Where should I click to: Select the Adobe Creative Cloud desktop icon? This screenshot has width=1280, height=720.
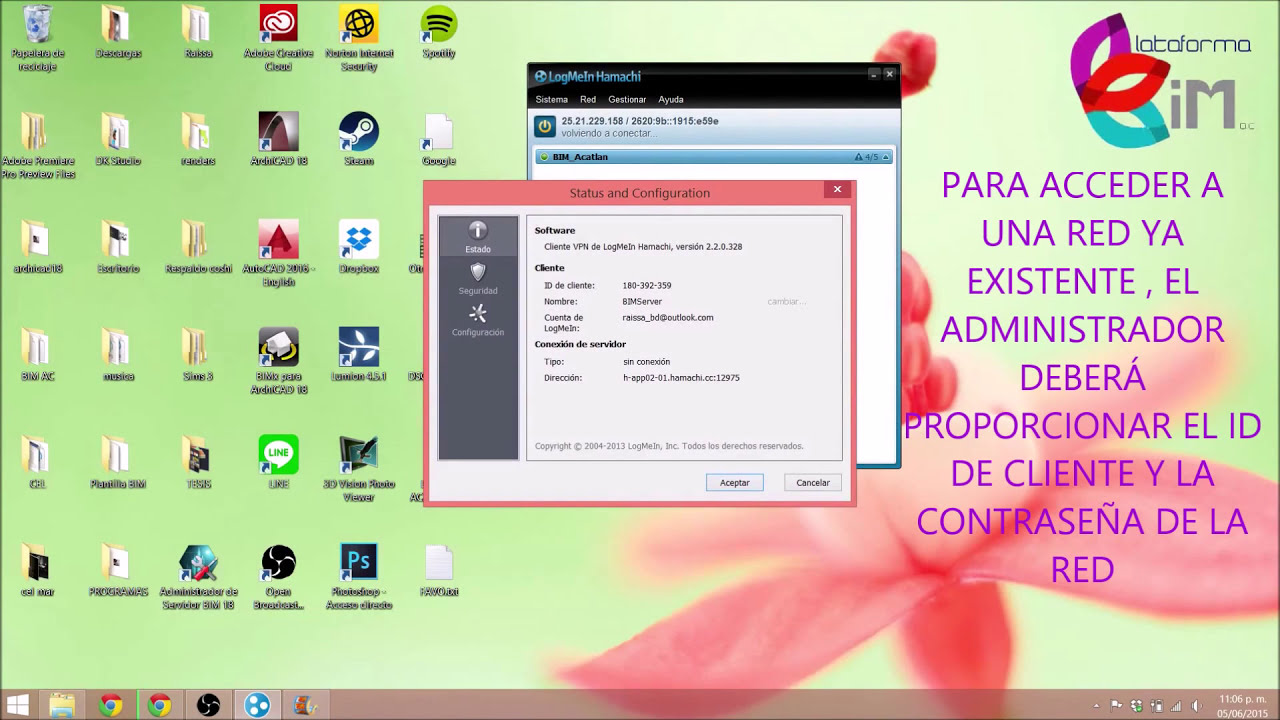point(279,40)
